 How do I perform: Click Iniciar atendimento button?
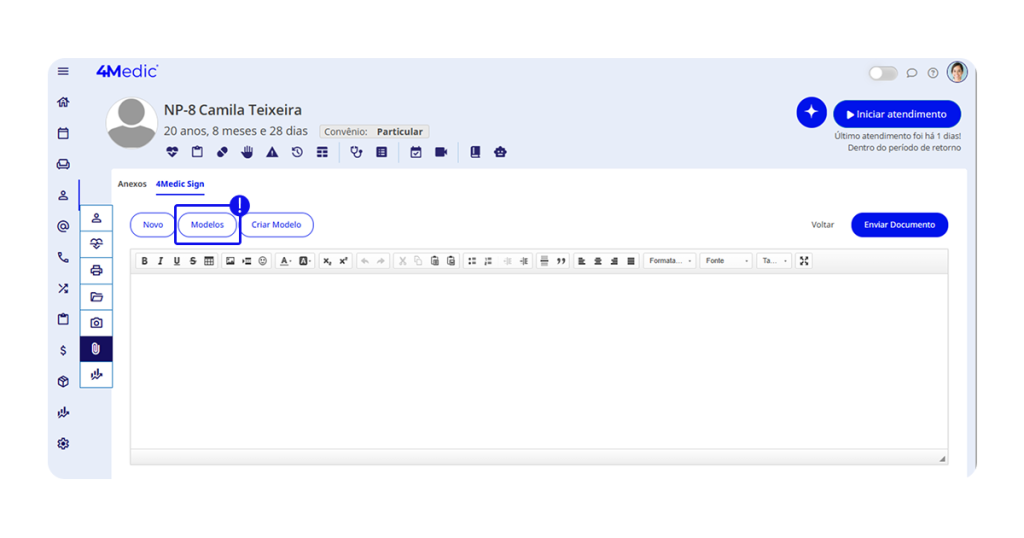point(897,114)
